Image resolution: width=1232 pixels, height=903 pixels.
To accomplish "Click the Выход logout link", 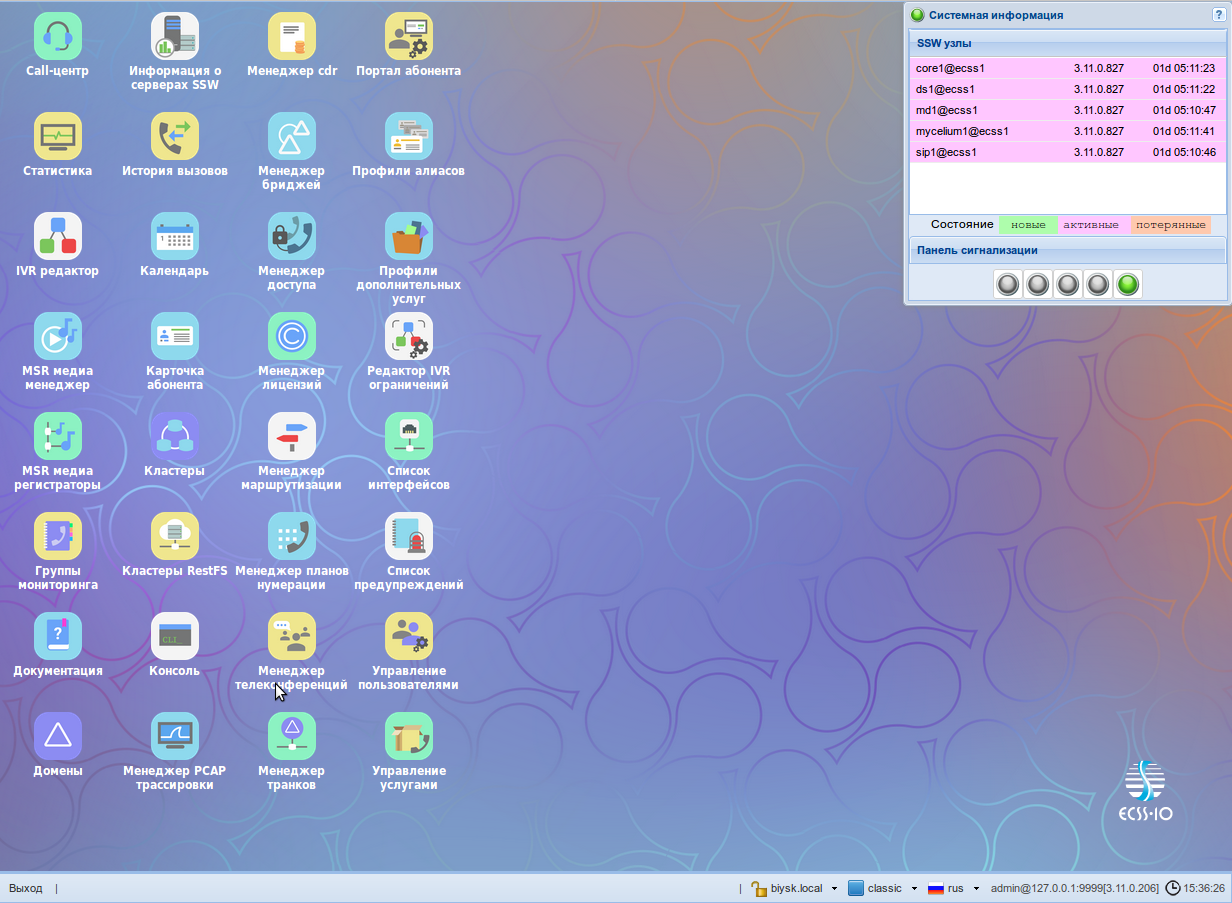I will click(x=26, y=888).
